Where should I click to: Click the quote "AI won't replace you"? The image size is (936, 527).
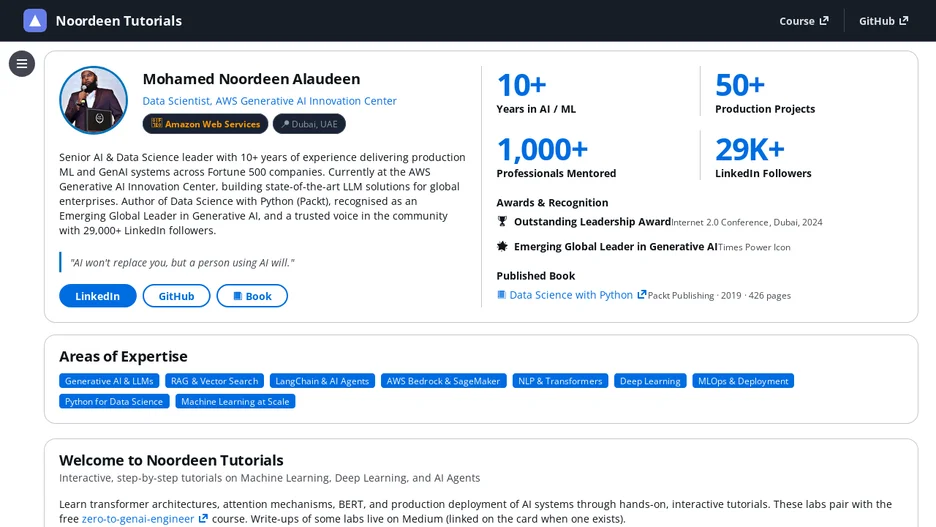pyautogui.click(x=182, y=263)
